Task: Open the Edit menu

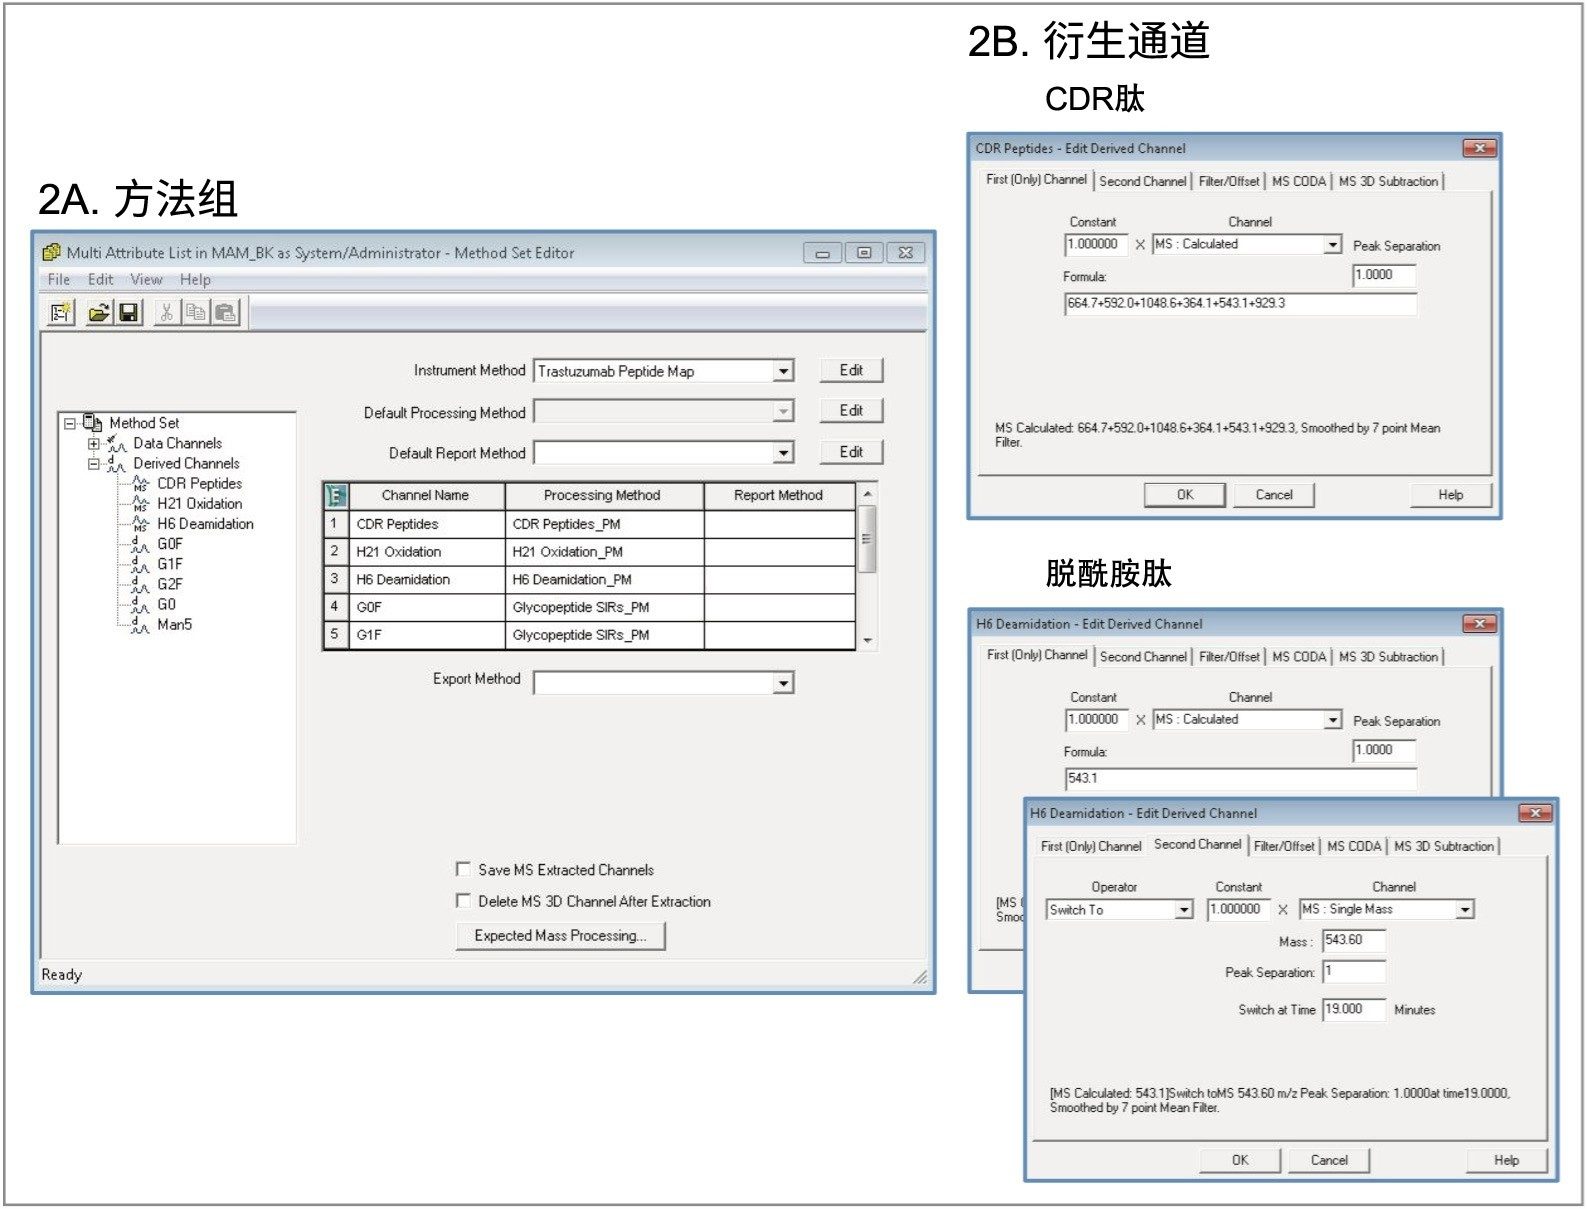Action: click(x=100, y=280)
